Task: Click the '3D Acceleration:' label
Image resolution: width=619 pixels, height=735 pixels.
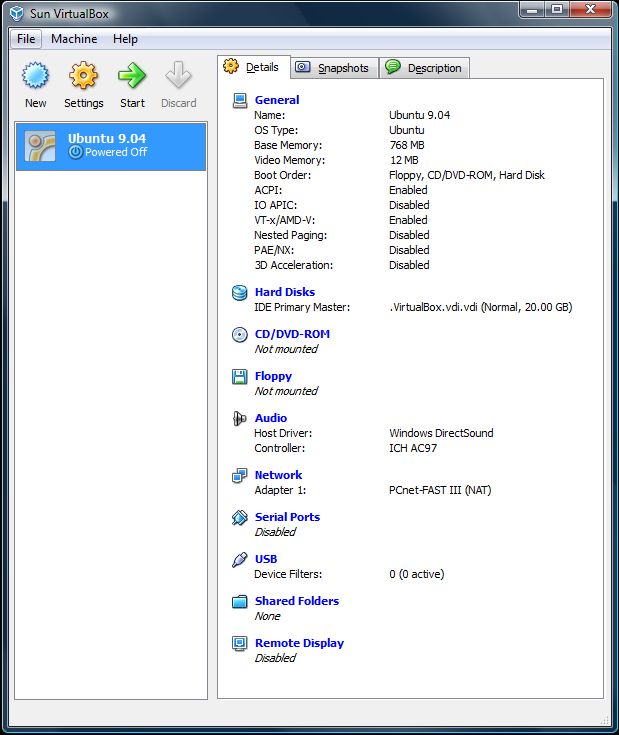Action: click(294, 265)
